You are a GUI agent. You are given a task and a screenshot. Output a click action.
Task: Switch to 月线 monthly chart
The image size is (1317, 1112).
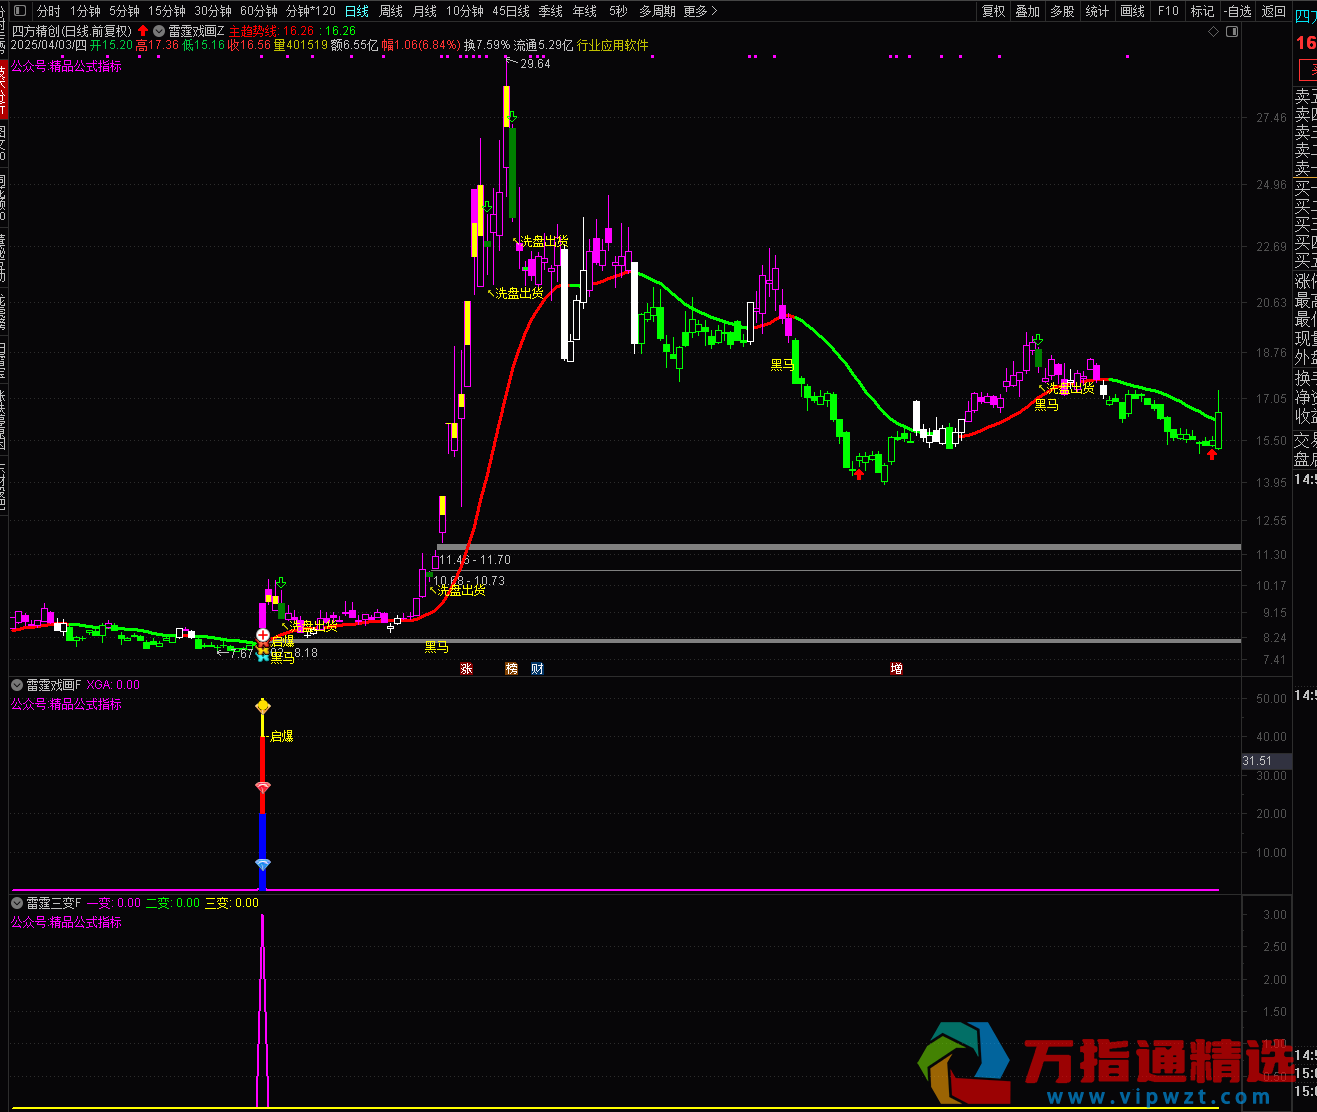(x=425, y=11)
